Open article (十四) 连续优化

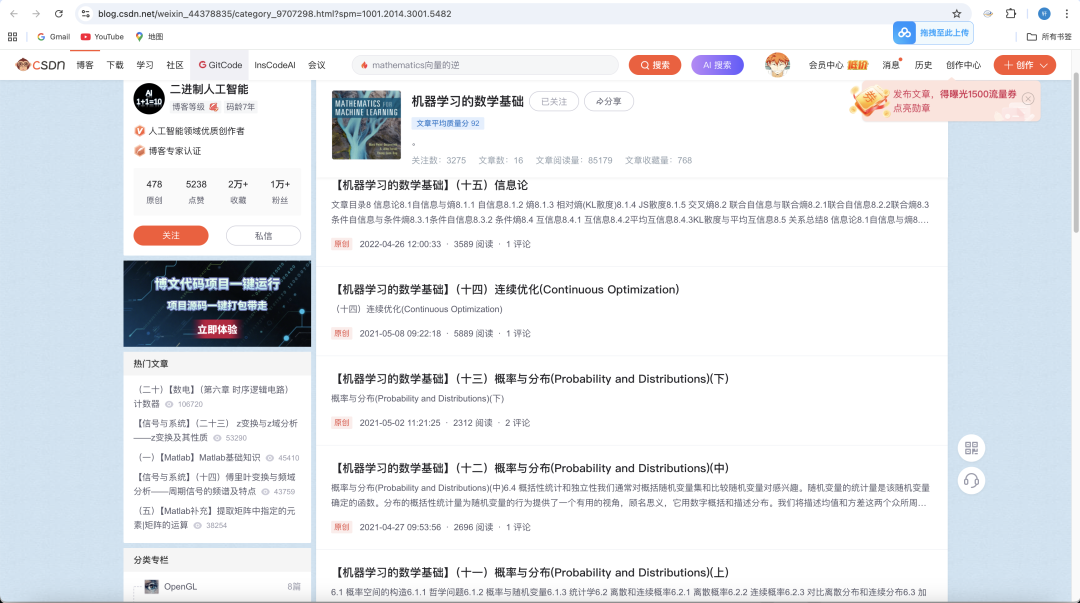click(506, 289)
